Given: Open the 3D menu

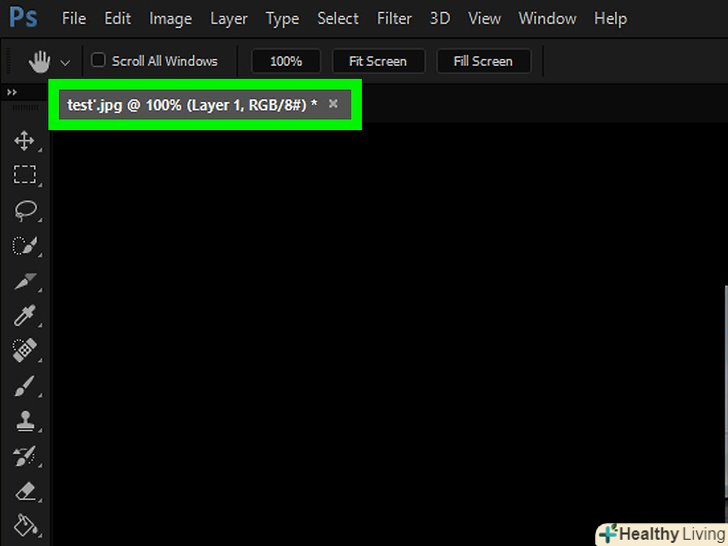Looking at the screenshot, I should (x=440, y=19).
